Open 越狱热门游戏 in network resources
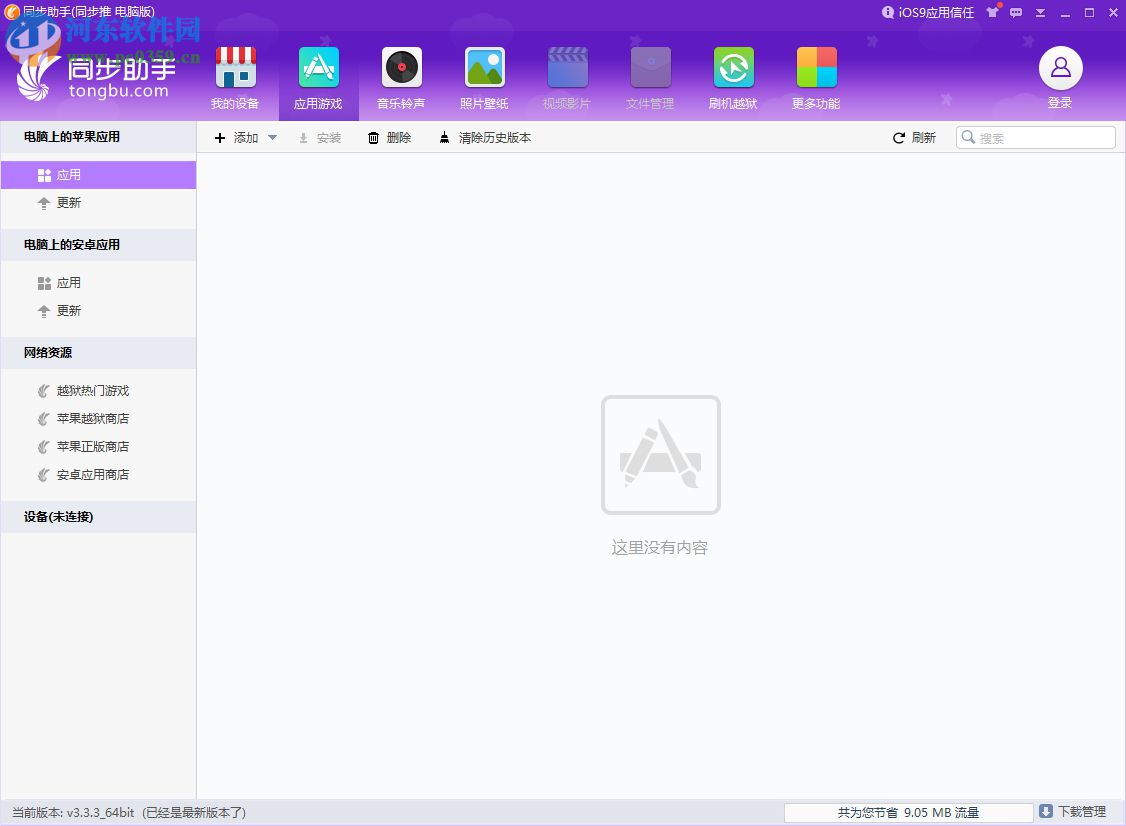 [98, 391]
